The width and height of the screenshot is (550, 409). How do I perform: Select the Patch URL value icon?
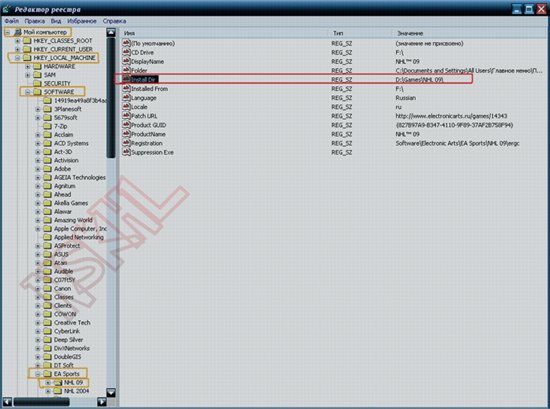pyautogui.click(x=126, y=116)
